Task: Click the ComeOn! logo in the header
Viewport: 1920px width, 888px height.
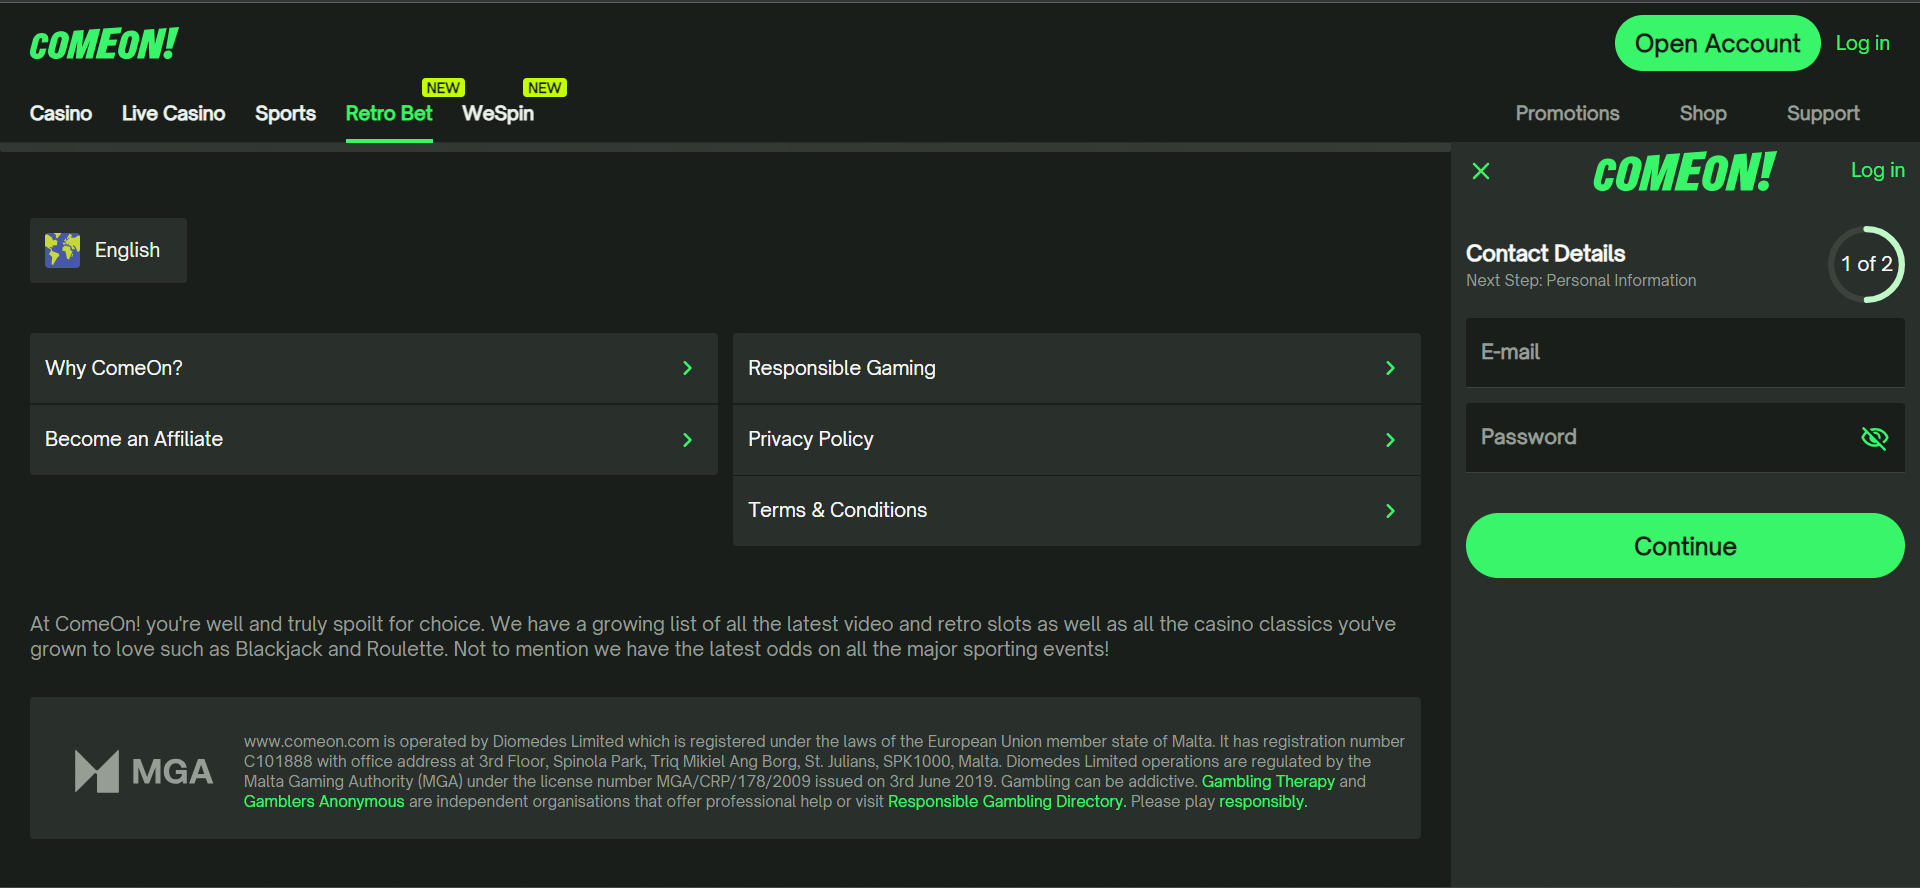Action: click(x=103, y=45)
